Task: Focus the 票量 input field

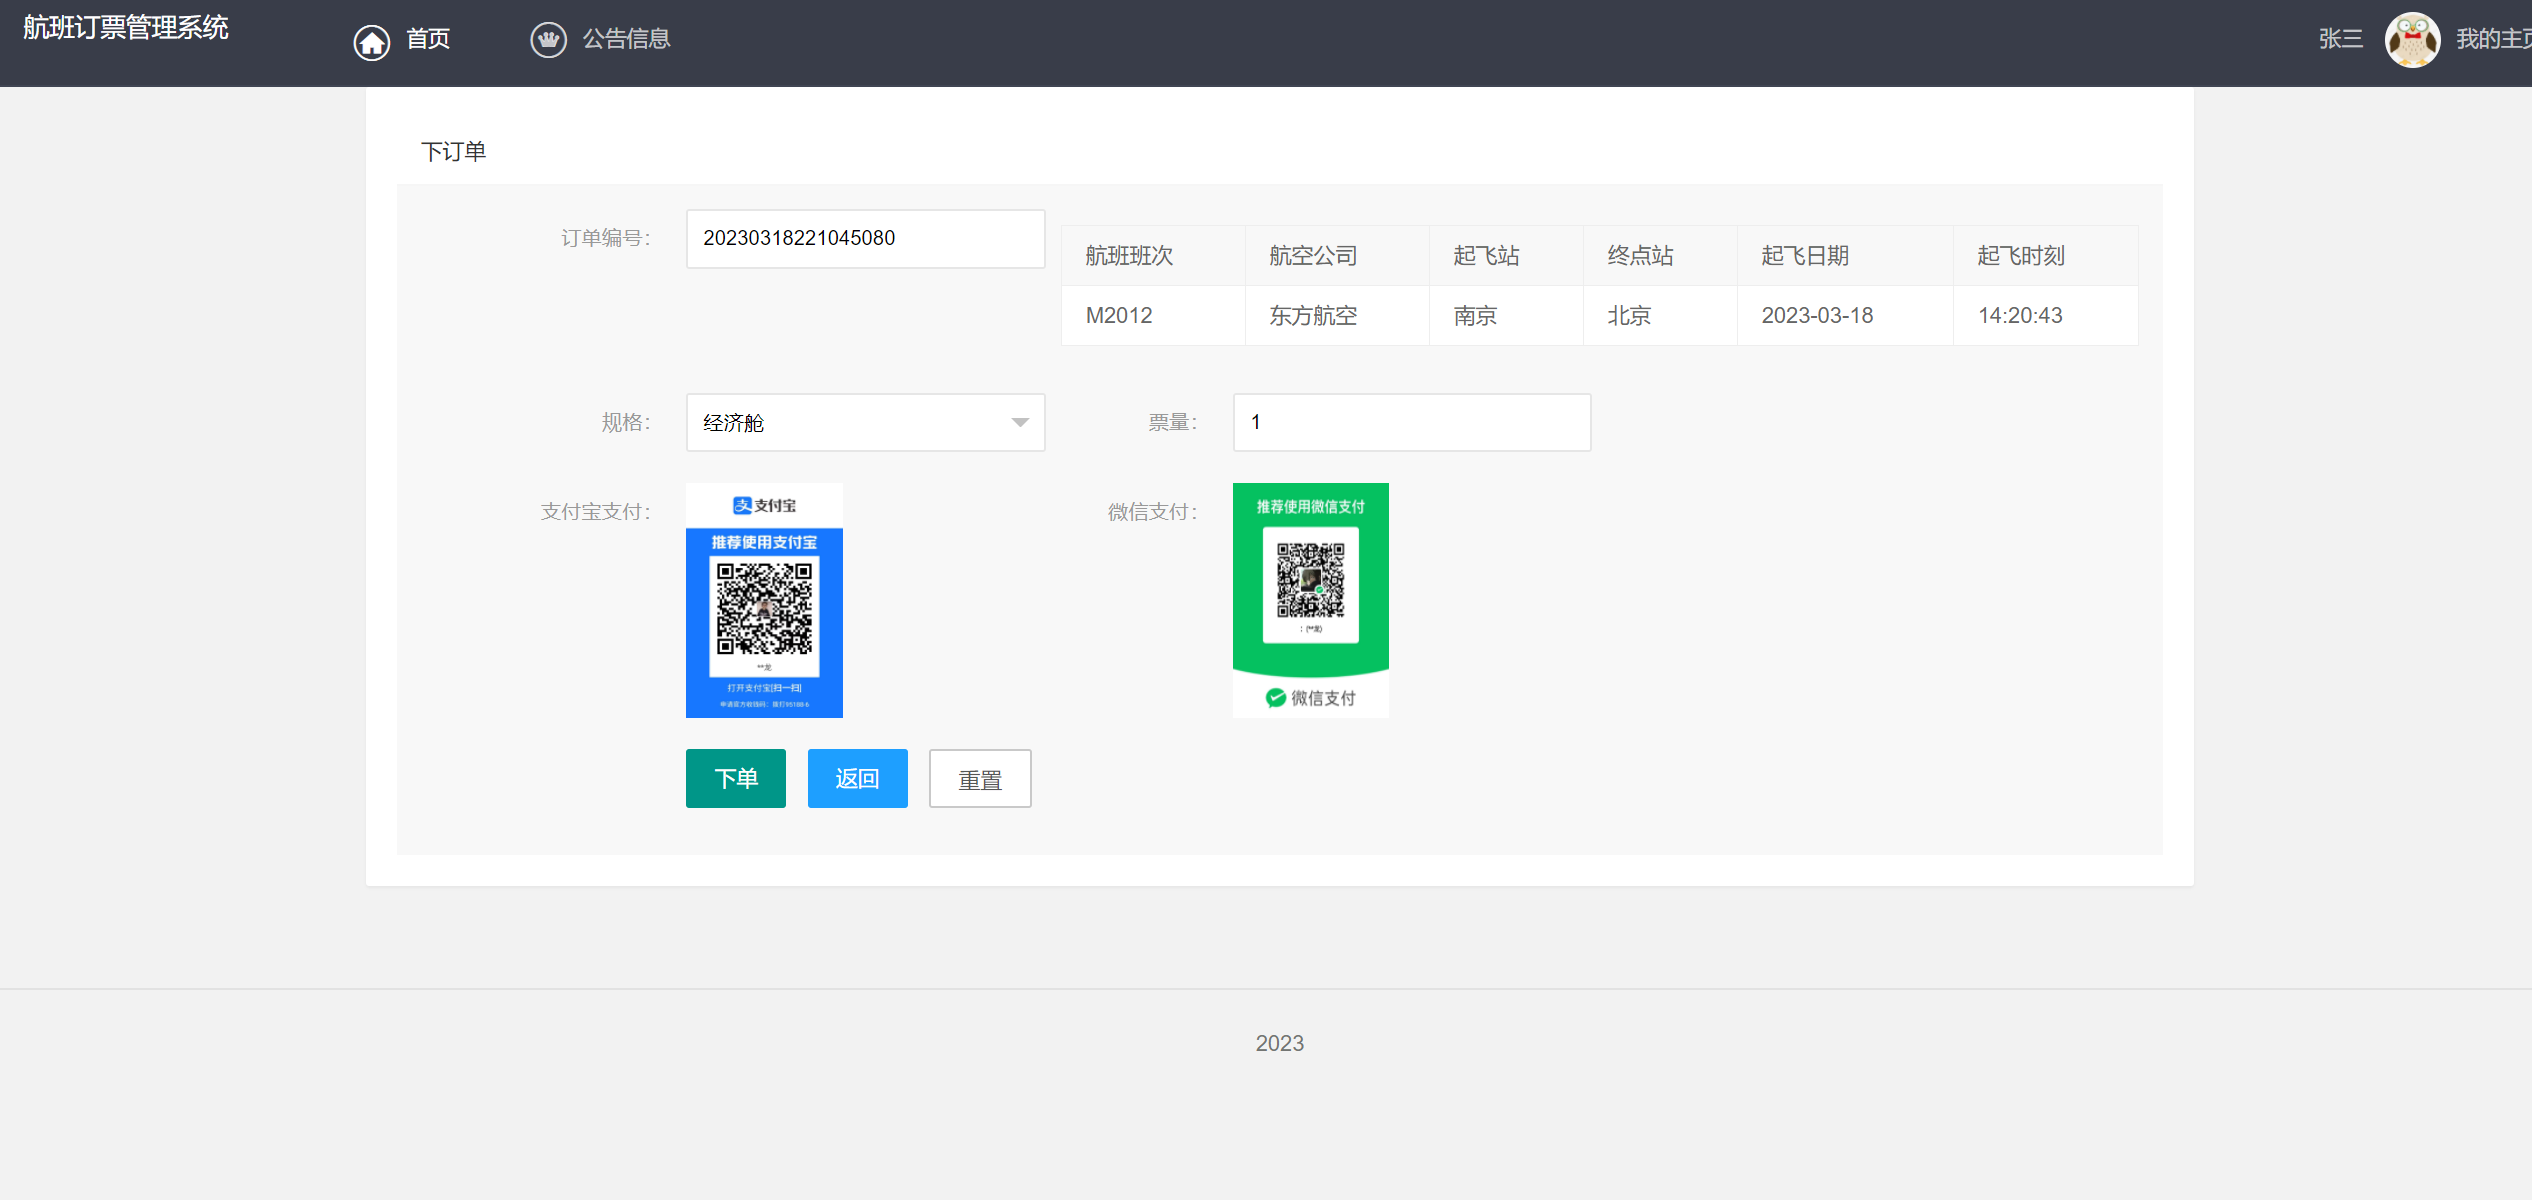Action: pos(1412,422)
